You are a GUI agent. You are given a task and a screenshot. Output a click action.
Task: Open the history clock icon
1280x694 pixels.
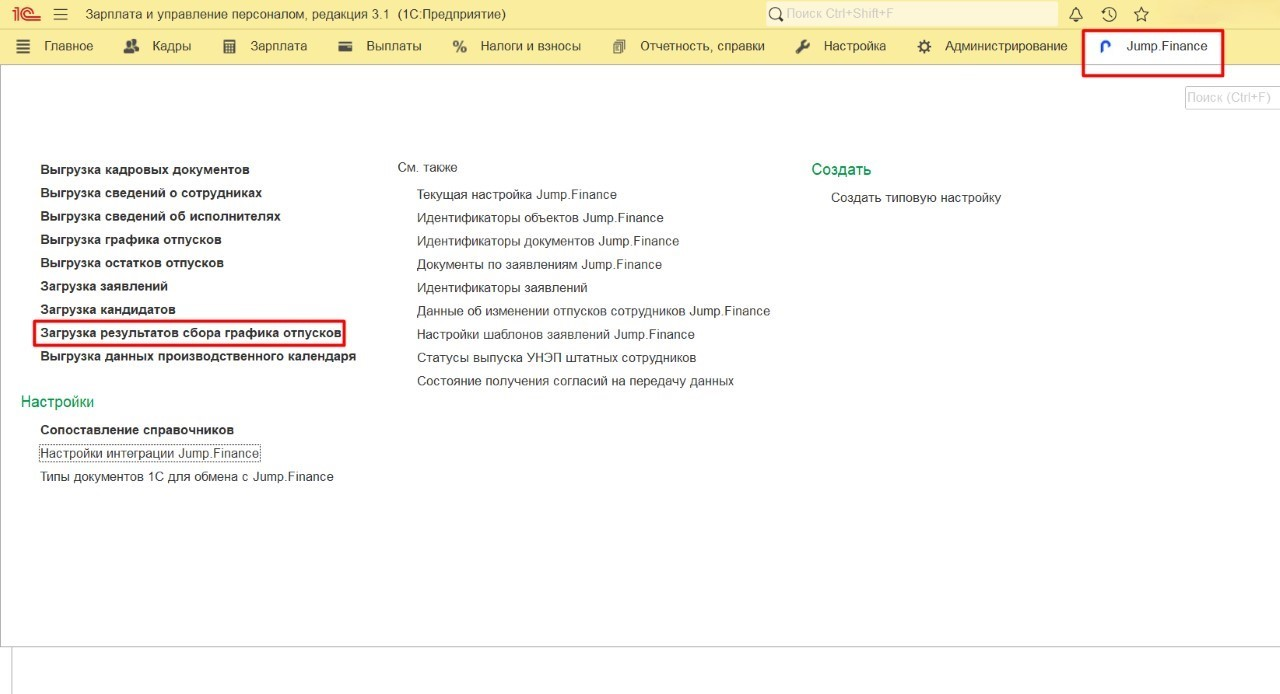(x=1108, y=15)
